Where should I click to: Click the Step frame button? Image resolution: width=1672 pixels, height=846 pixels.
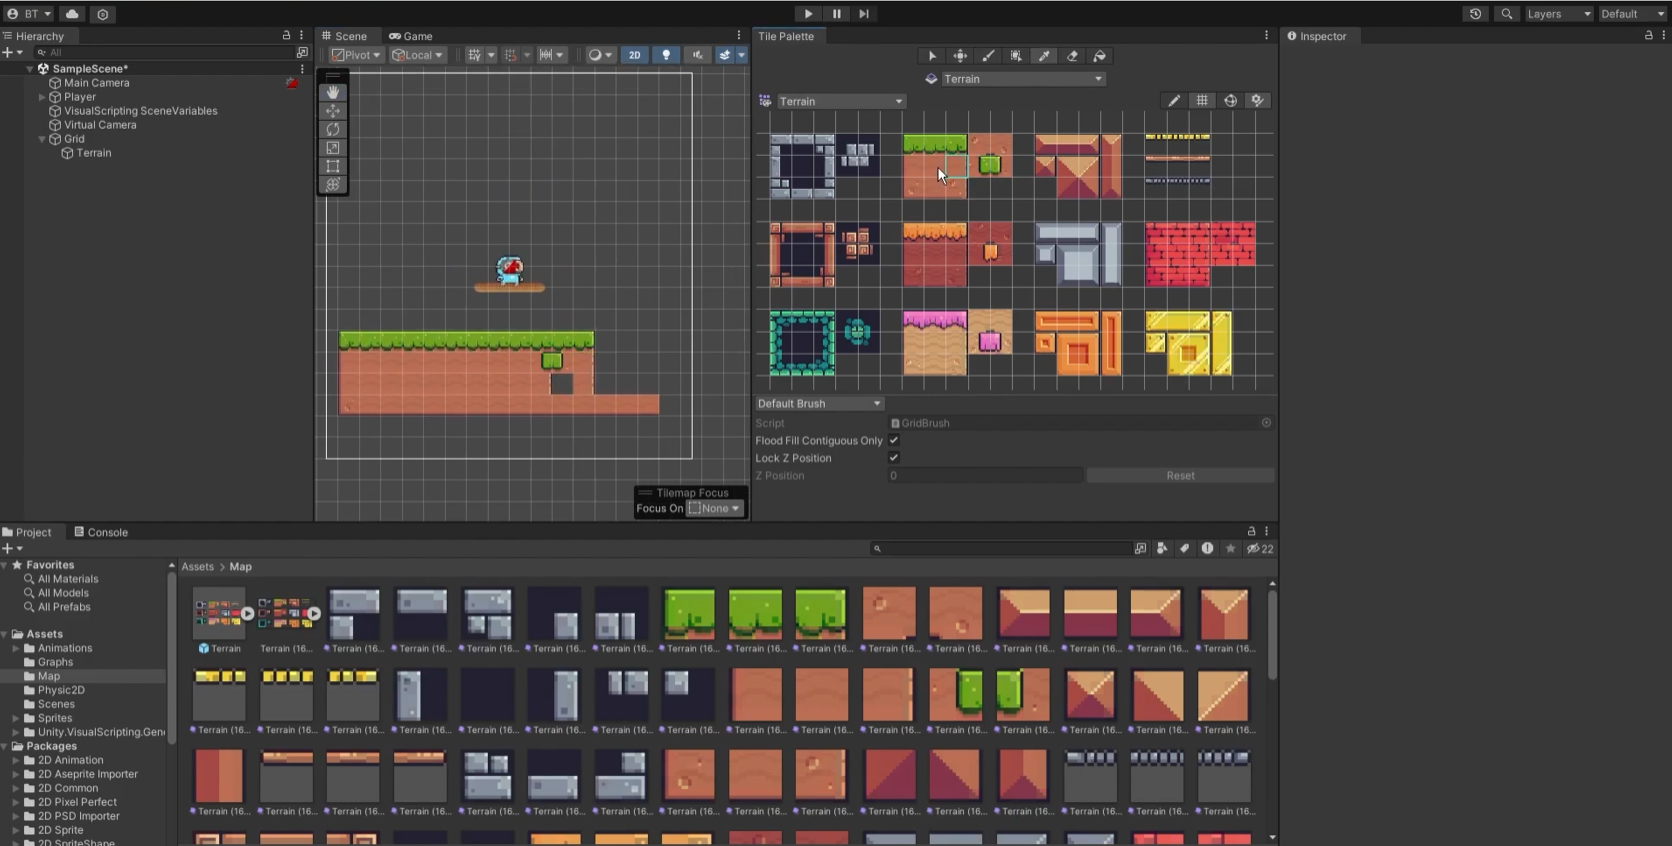864,14
